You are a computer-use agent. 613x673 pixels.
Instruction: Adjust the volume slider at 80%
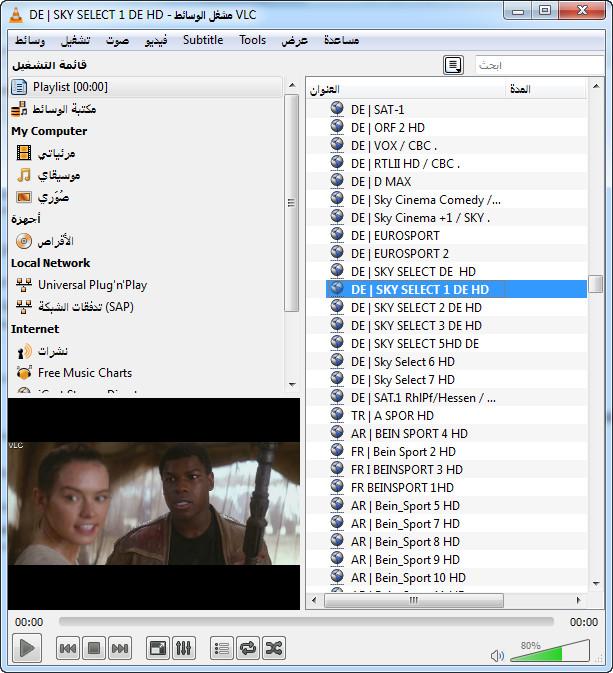click(550, 651)
